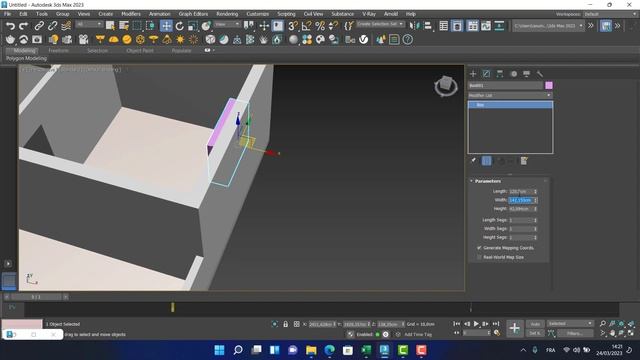The height and width of the screenshot is (360, 640).
Task: Open the Customize menu
Action: pos(258,14)
